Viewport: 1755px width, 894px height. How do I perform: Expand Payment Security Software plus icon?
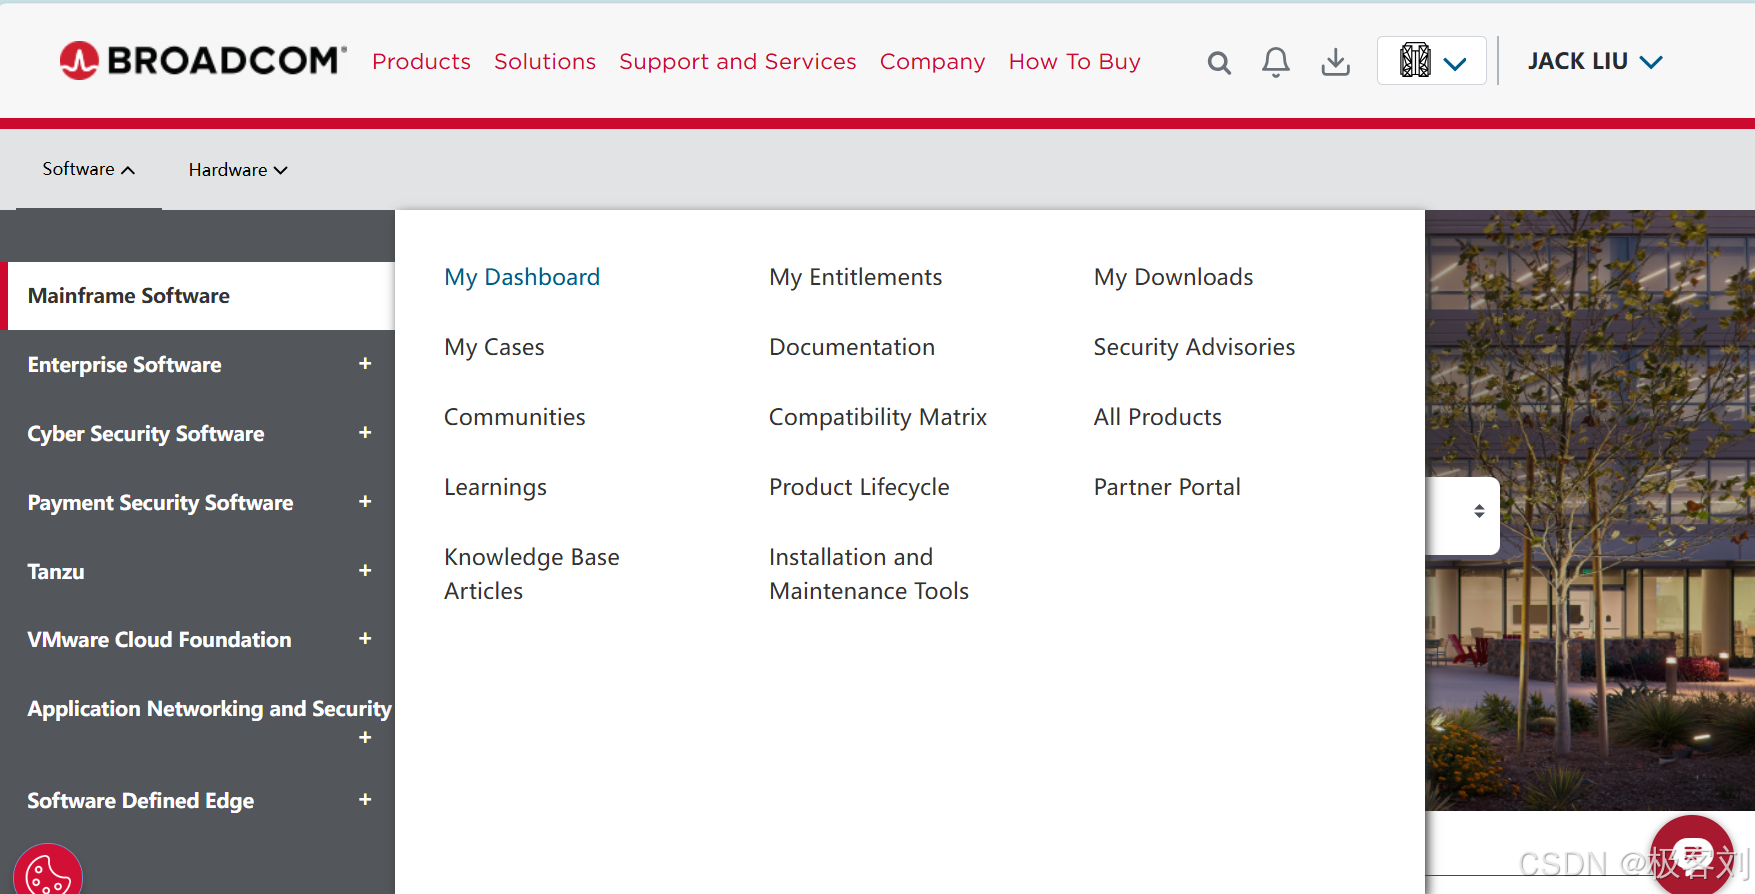365,502
